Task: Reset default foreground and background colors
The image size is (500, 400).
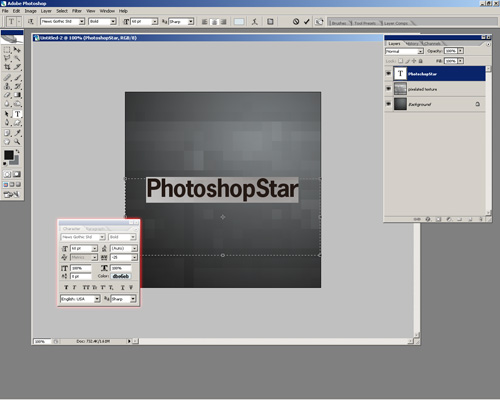Action: [5, 164]
